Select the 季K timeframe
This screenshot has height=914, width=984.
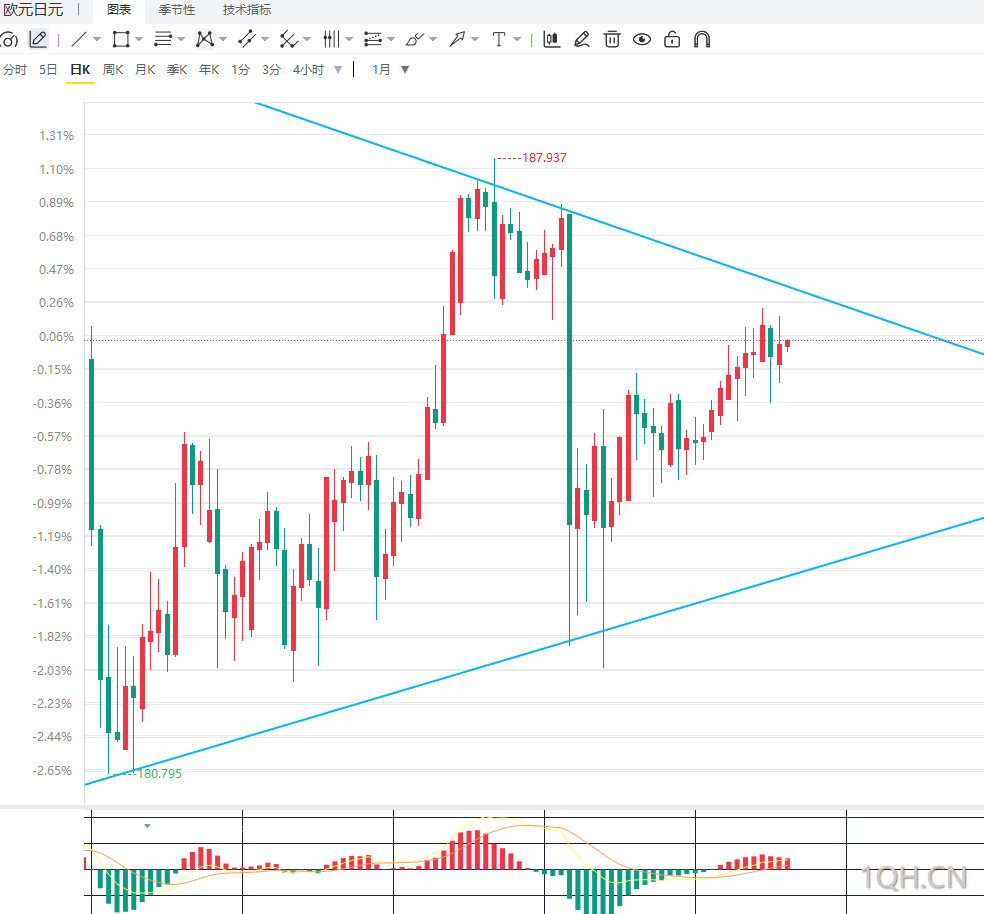[177, 70]
